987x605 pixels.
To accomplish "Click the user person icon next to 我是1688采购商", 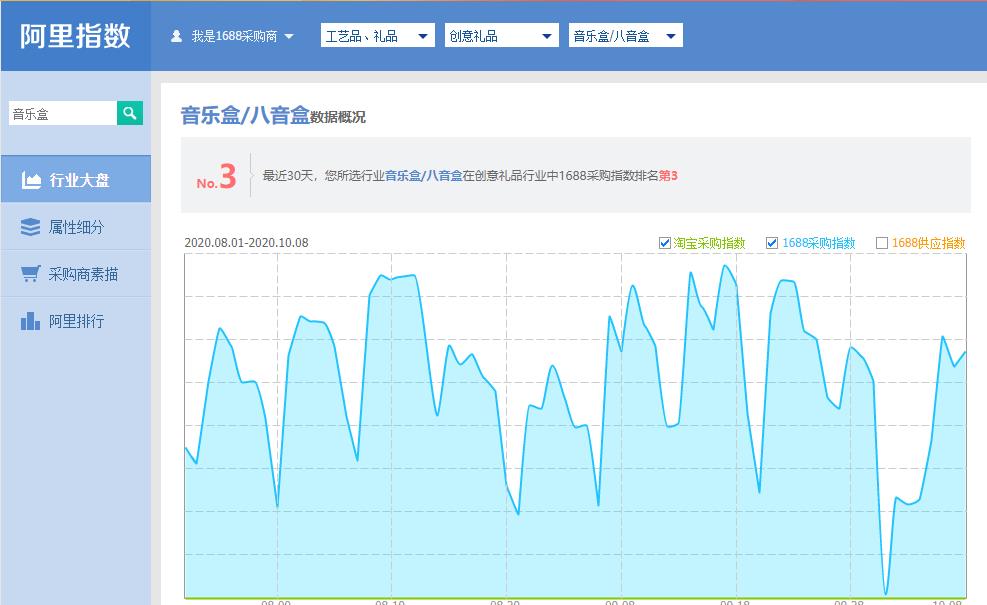I will (175, 34).
